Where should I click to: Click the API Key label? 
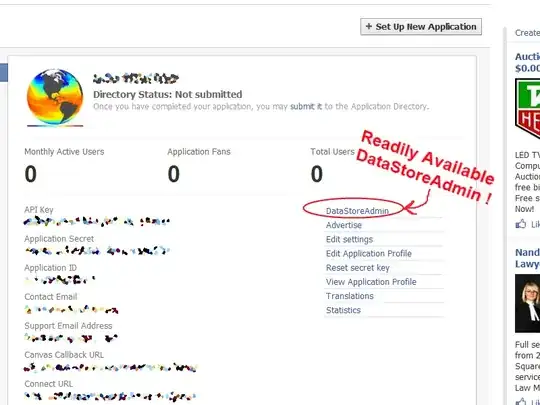point(39,210)
